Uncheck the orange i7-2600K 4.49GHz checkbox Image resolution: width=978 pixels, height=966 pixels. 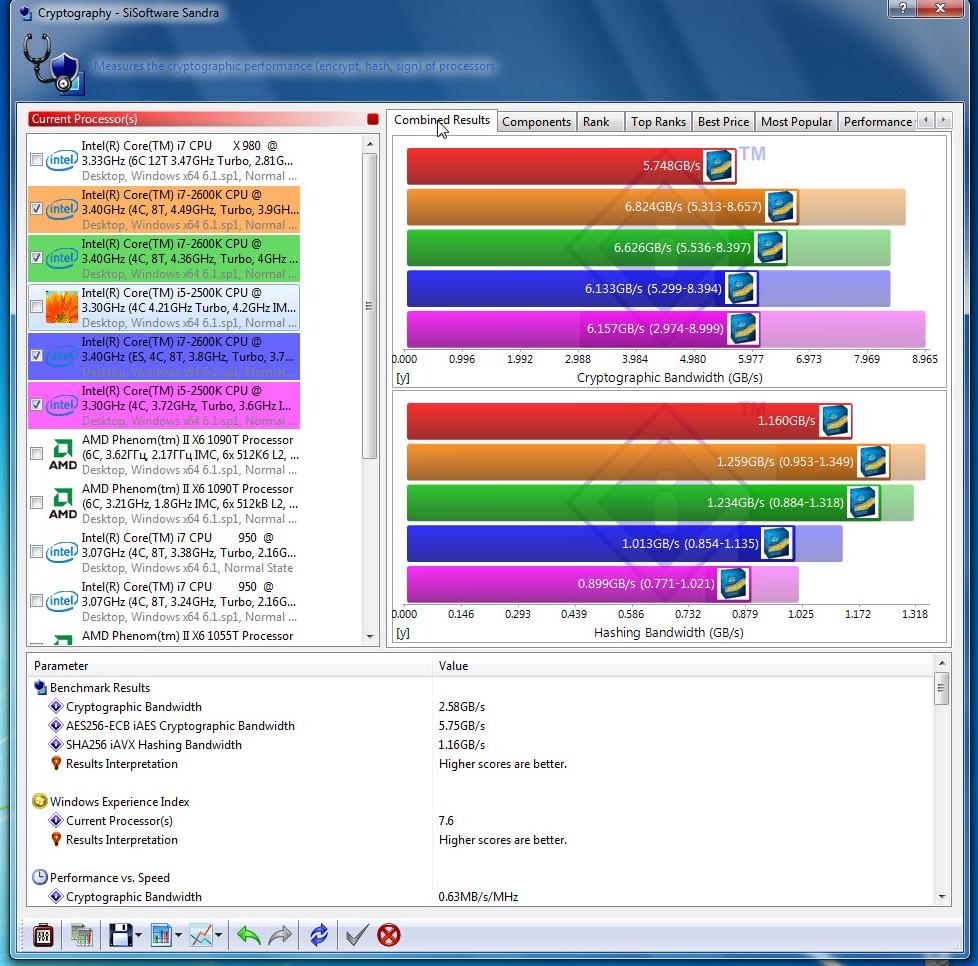(x=36, y=209)
